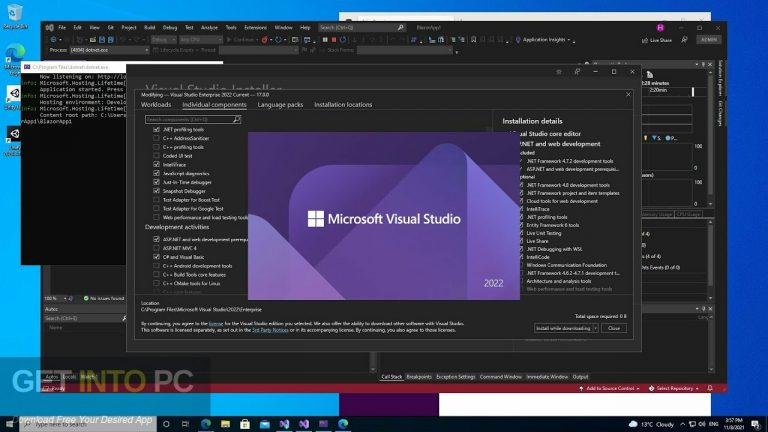768x432 pixels.
Task: Click the diagnostic tools vertical scrollbar
Action: click(x=711, y=138)
